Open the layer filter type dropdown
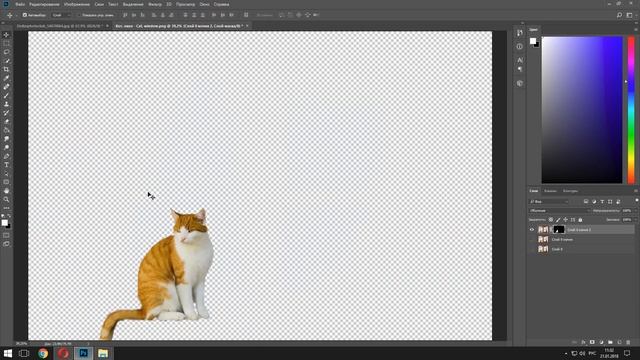The width and height of the screenshot is (640, 360). point(549,202)
